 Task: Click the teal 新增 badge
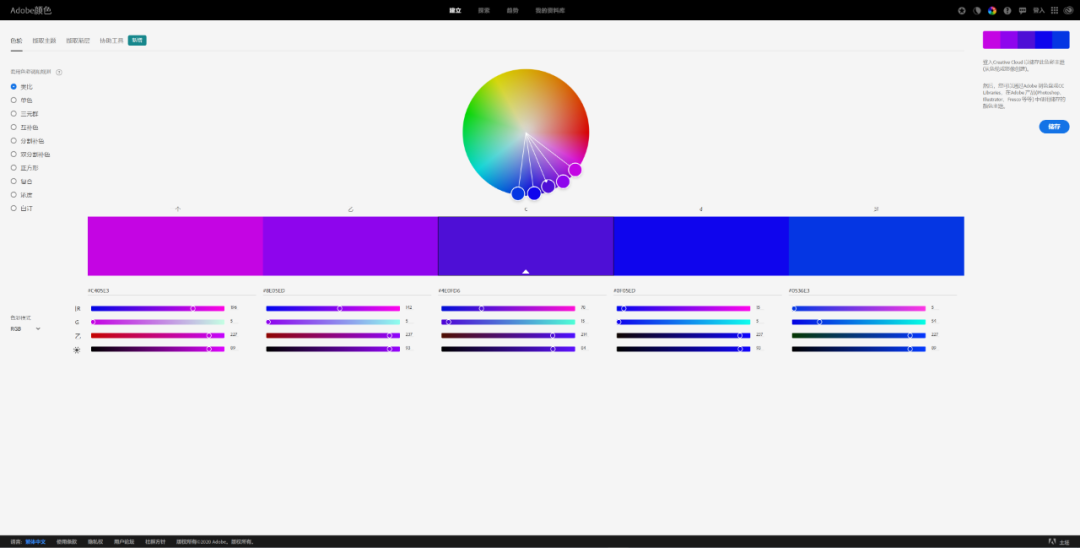[x=137, y=41]
